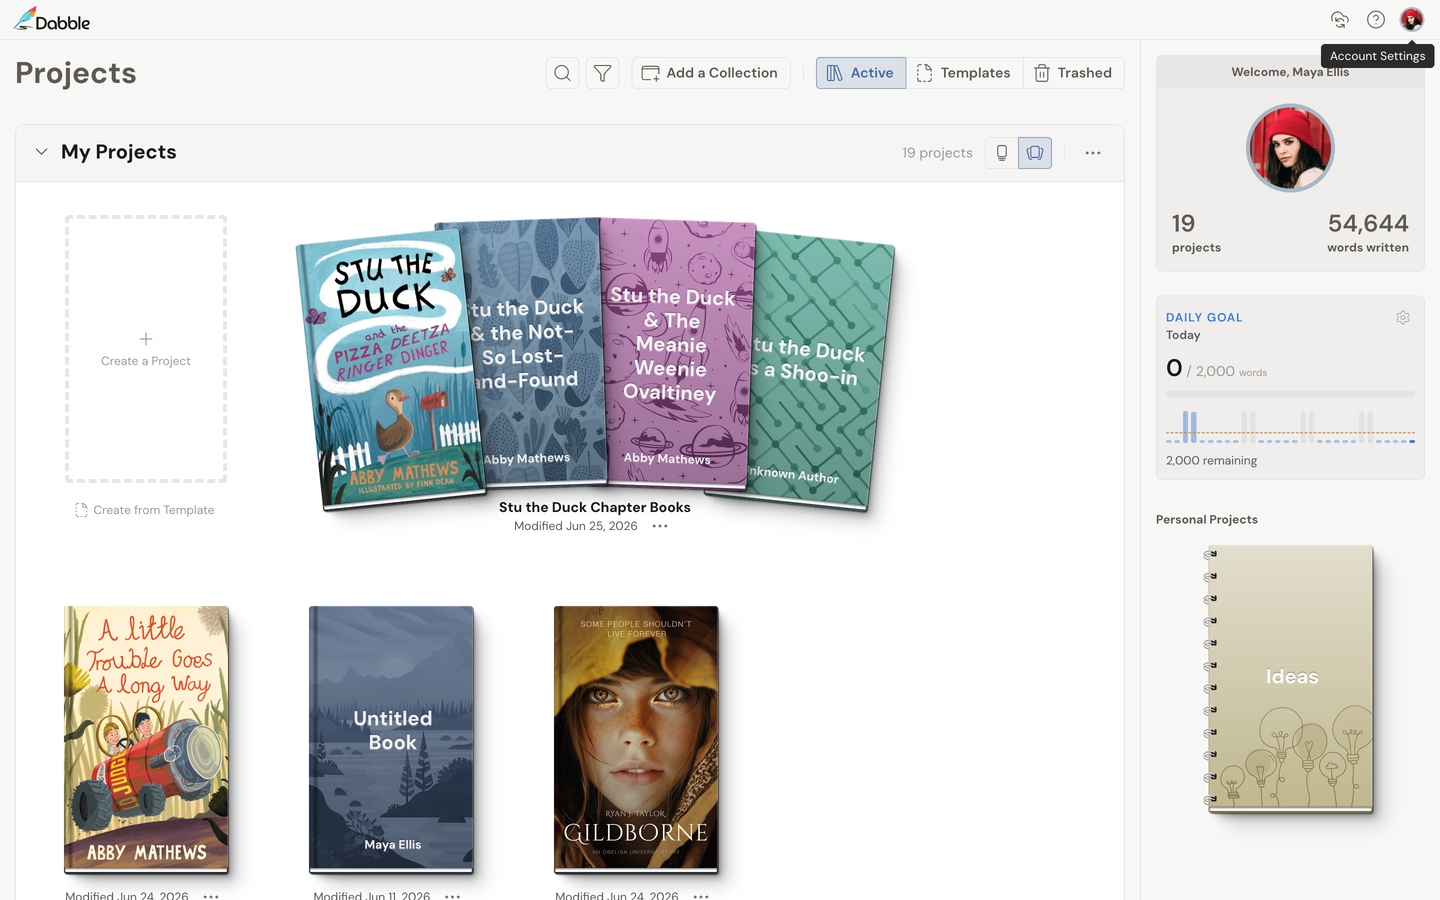Image resolution: width=1440 pixels, height=900 pixels.
Task: Open My Projects collection options menu
Action: coord(1093,153)
